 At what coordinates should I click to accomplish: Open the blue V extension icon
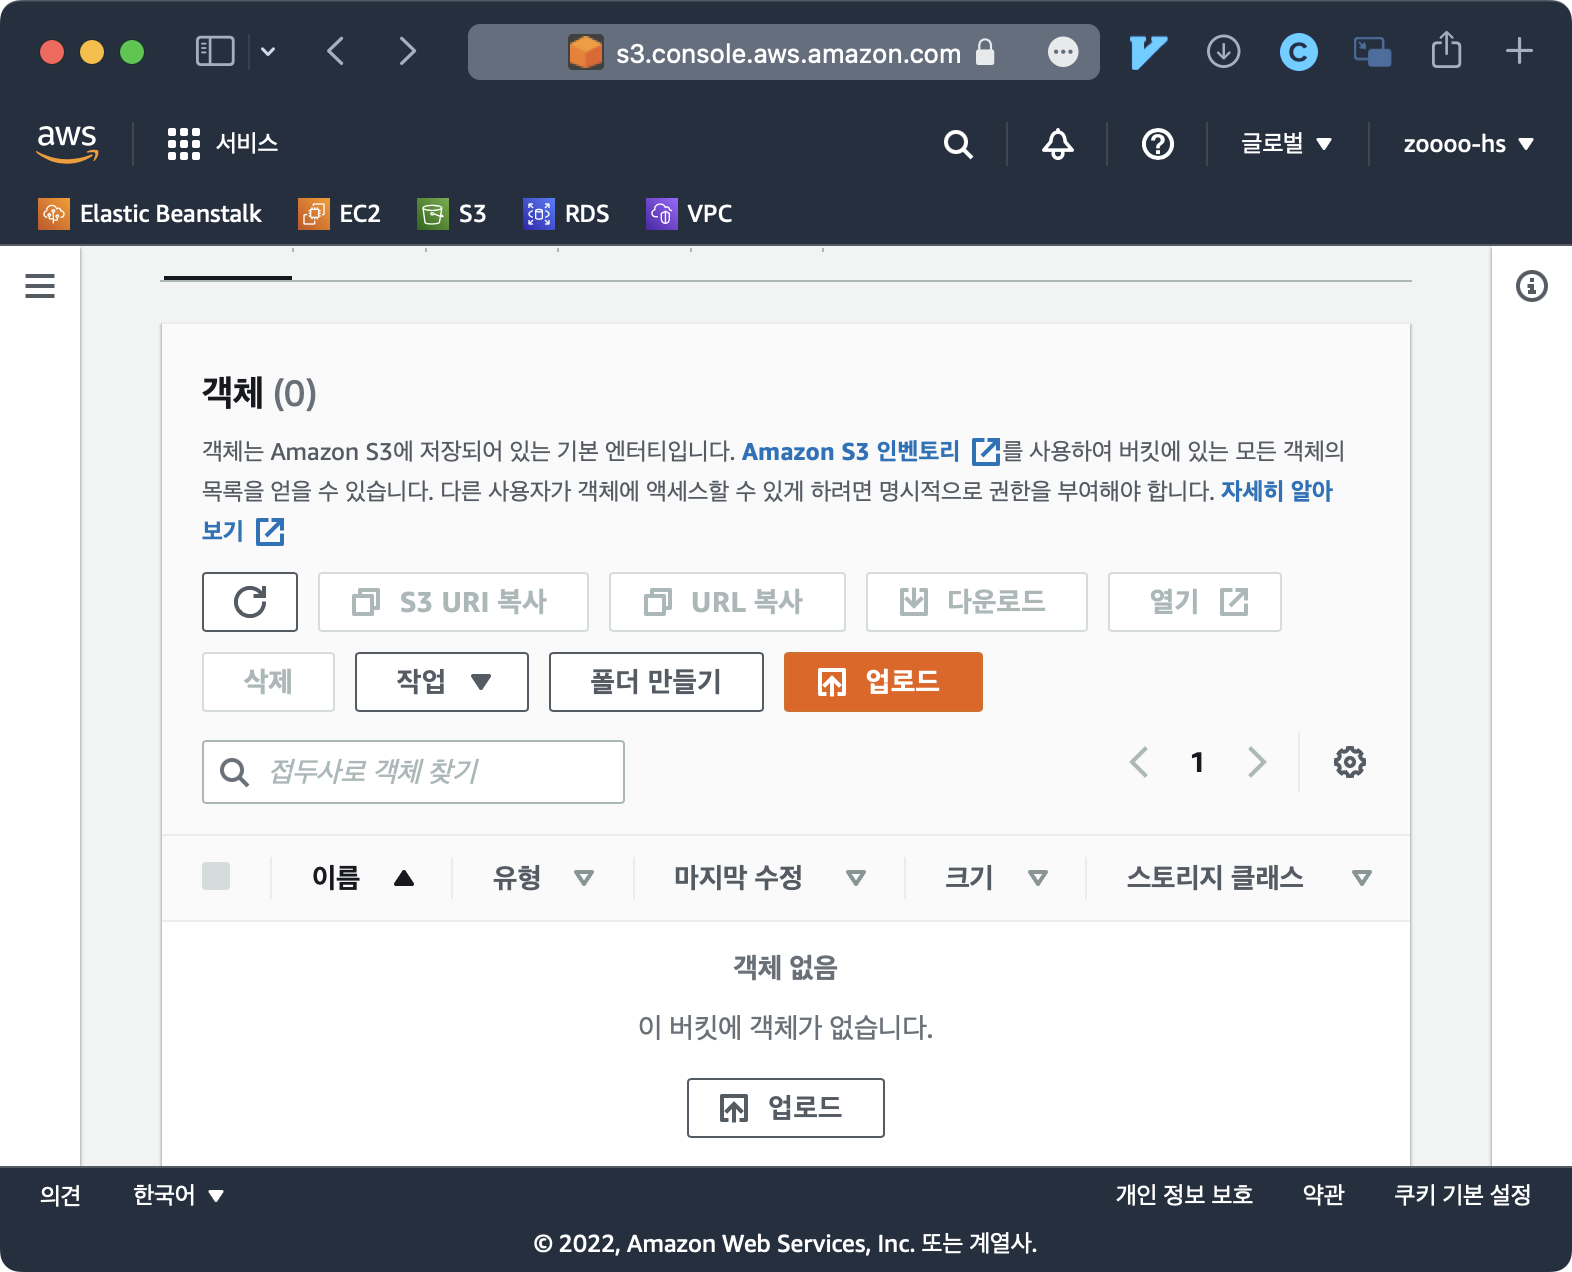click(x=1148, y=52)
